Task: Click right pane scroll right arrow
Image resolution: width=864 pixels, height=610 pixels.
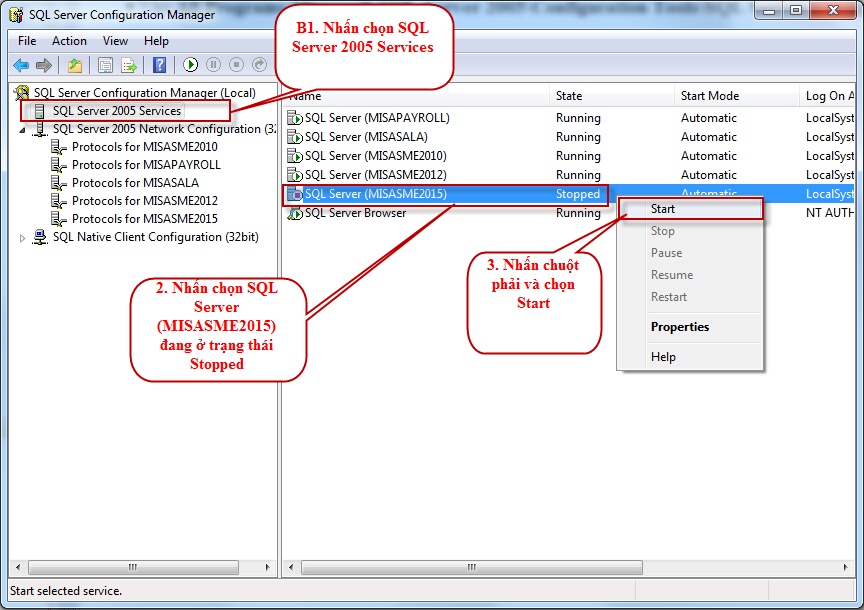Action: pyautogui.click(x=846, y=567)
